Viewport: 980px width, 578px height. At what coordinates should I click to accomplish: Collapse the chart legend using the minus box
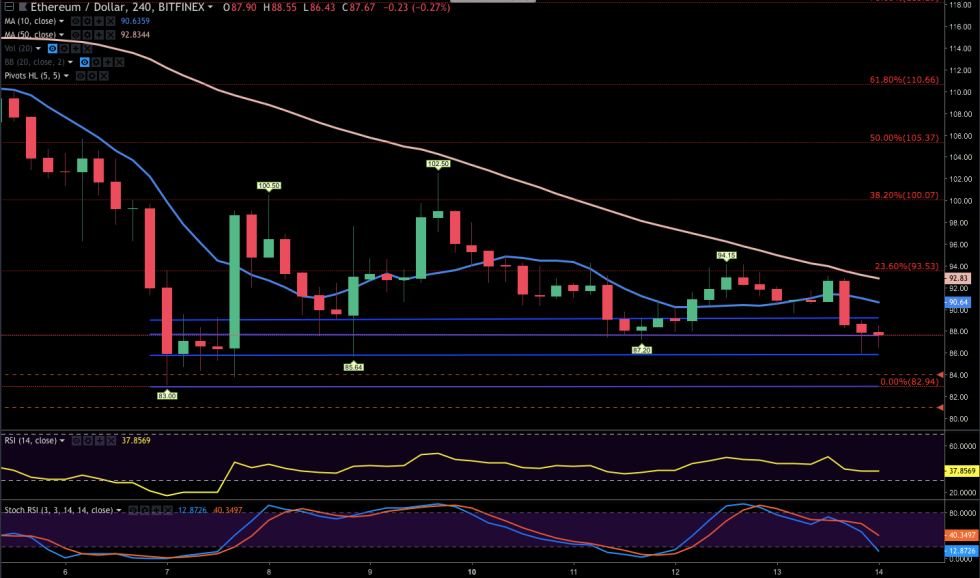tap(9, 7)
